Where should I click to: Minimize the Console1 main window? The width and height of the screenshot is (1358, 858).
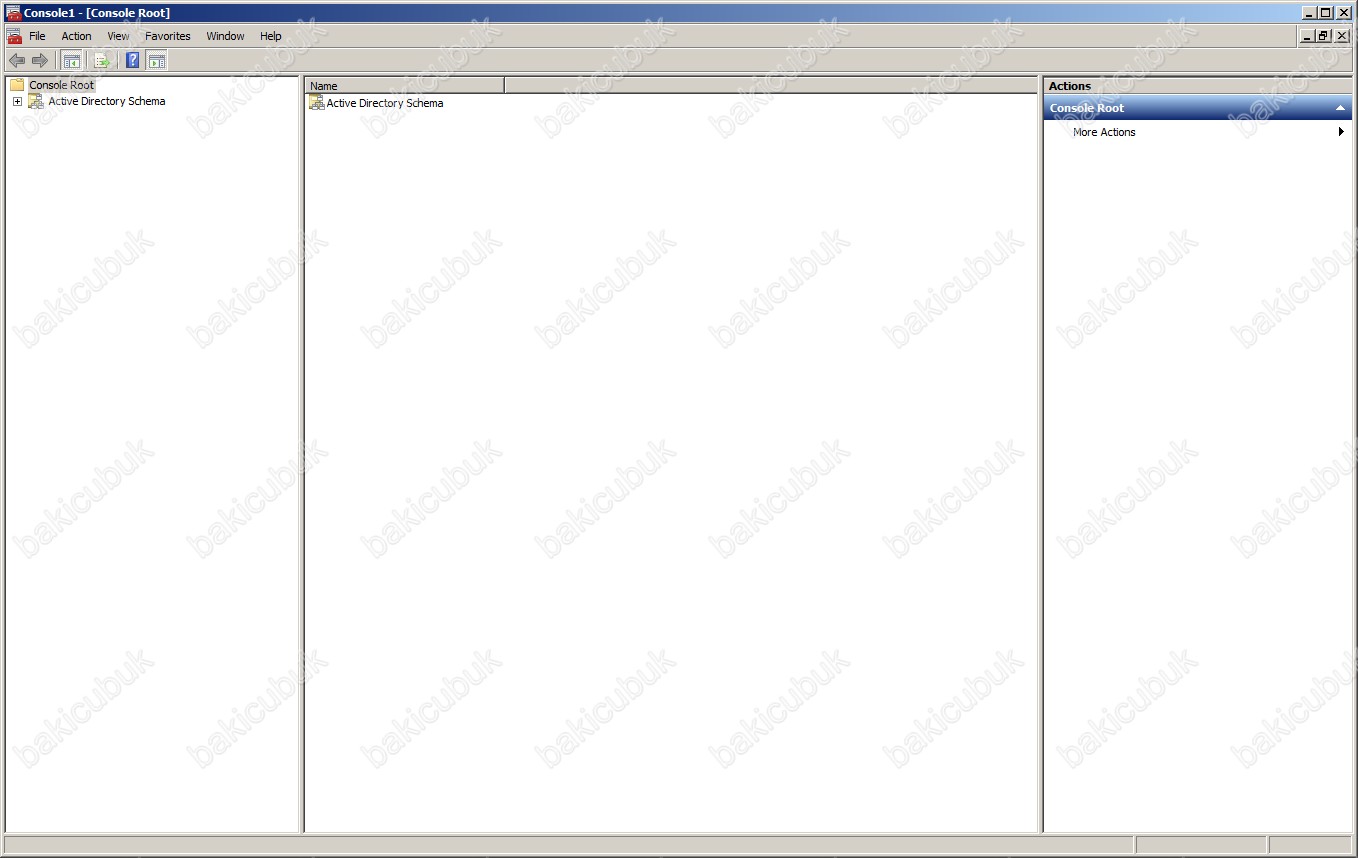click(x=1309, y=13)
